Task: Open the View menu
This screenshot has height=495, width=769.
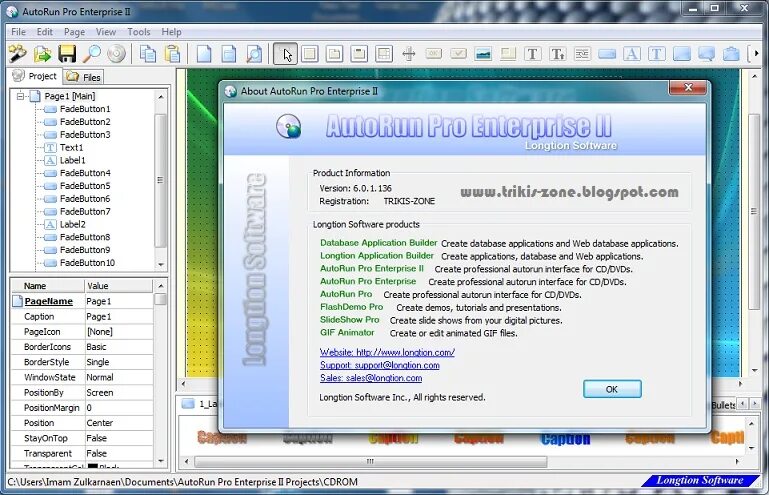Action: (106, 32)
